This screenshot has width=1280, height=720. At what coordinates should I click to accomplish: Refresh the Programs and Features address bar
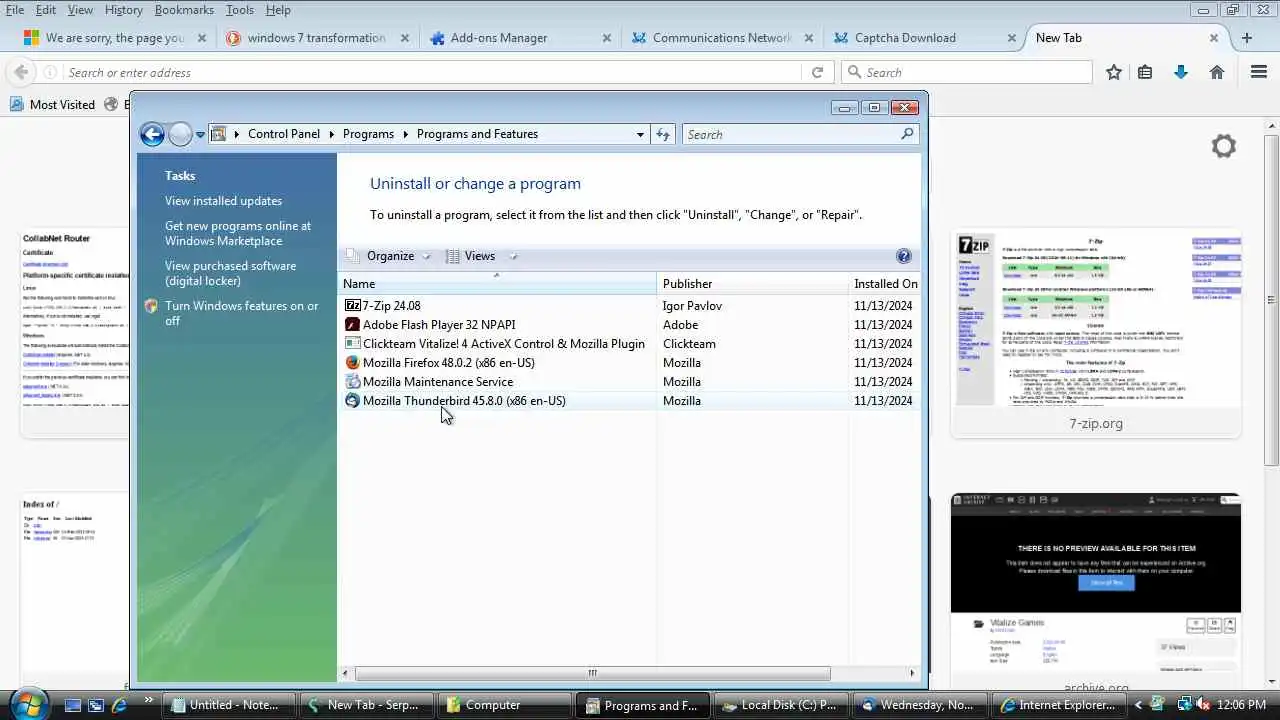tap(662, 134)
